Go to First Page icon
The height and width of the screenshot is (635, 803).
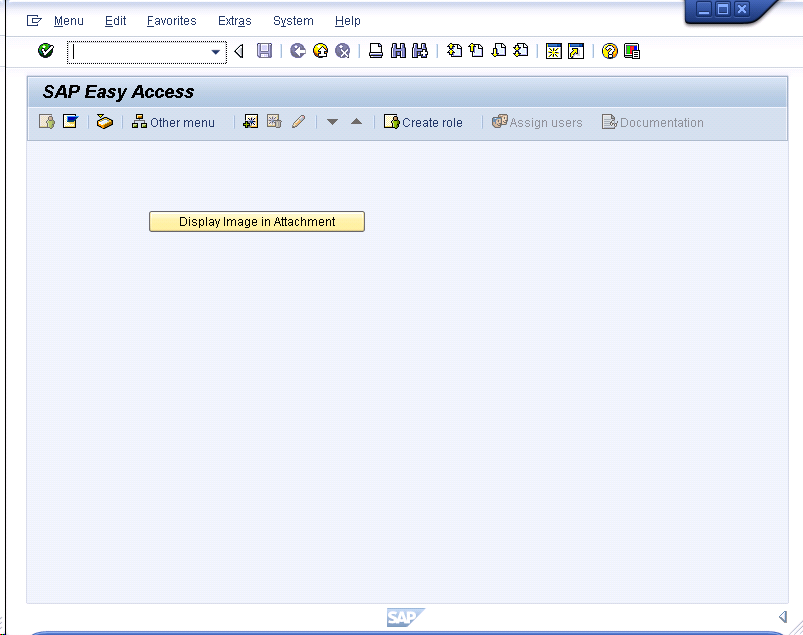454,51
